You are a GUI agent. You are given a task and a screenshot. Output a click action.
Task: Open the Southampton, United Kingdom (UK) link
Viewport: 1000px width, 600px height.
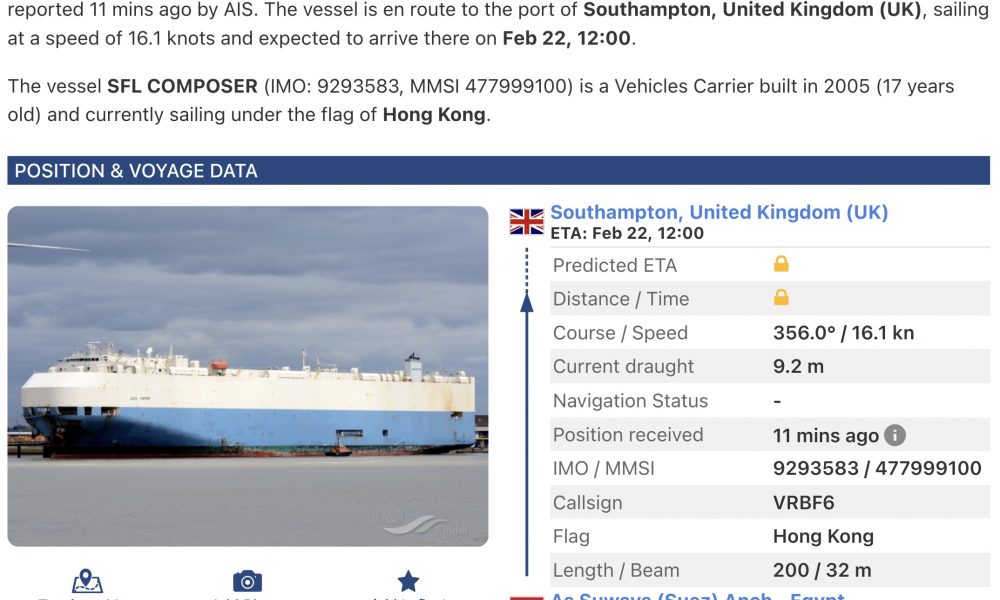click(x=719, y=212)
